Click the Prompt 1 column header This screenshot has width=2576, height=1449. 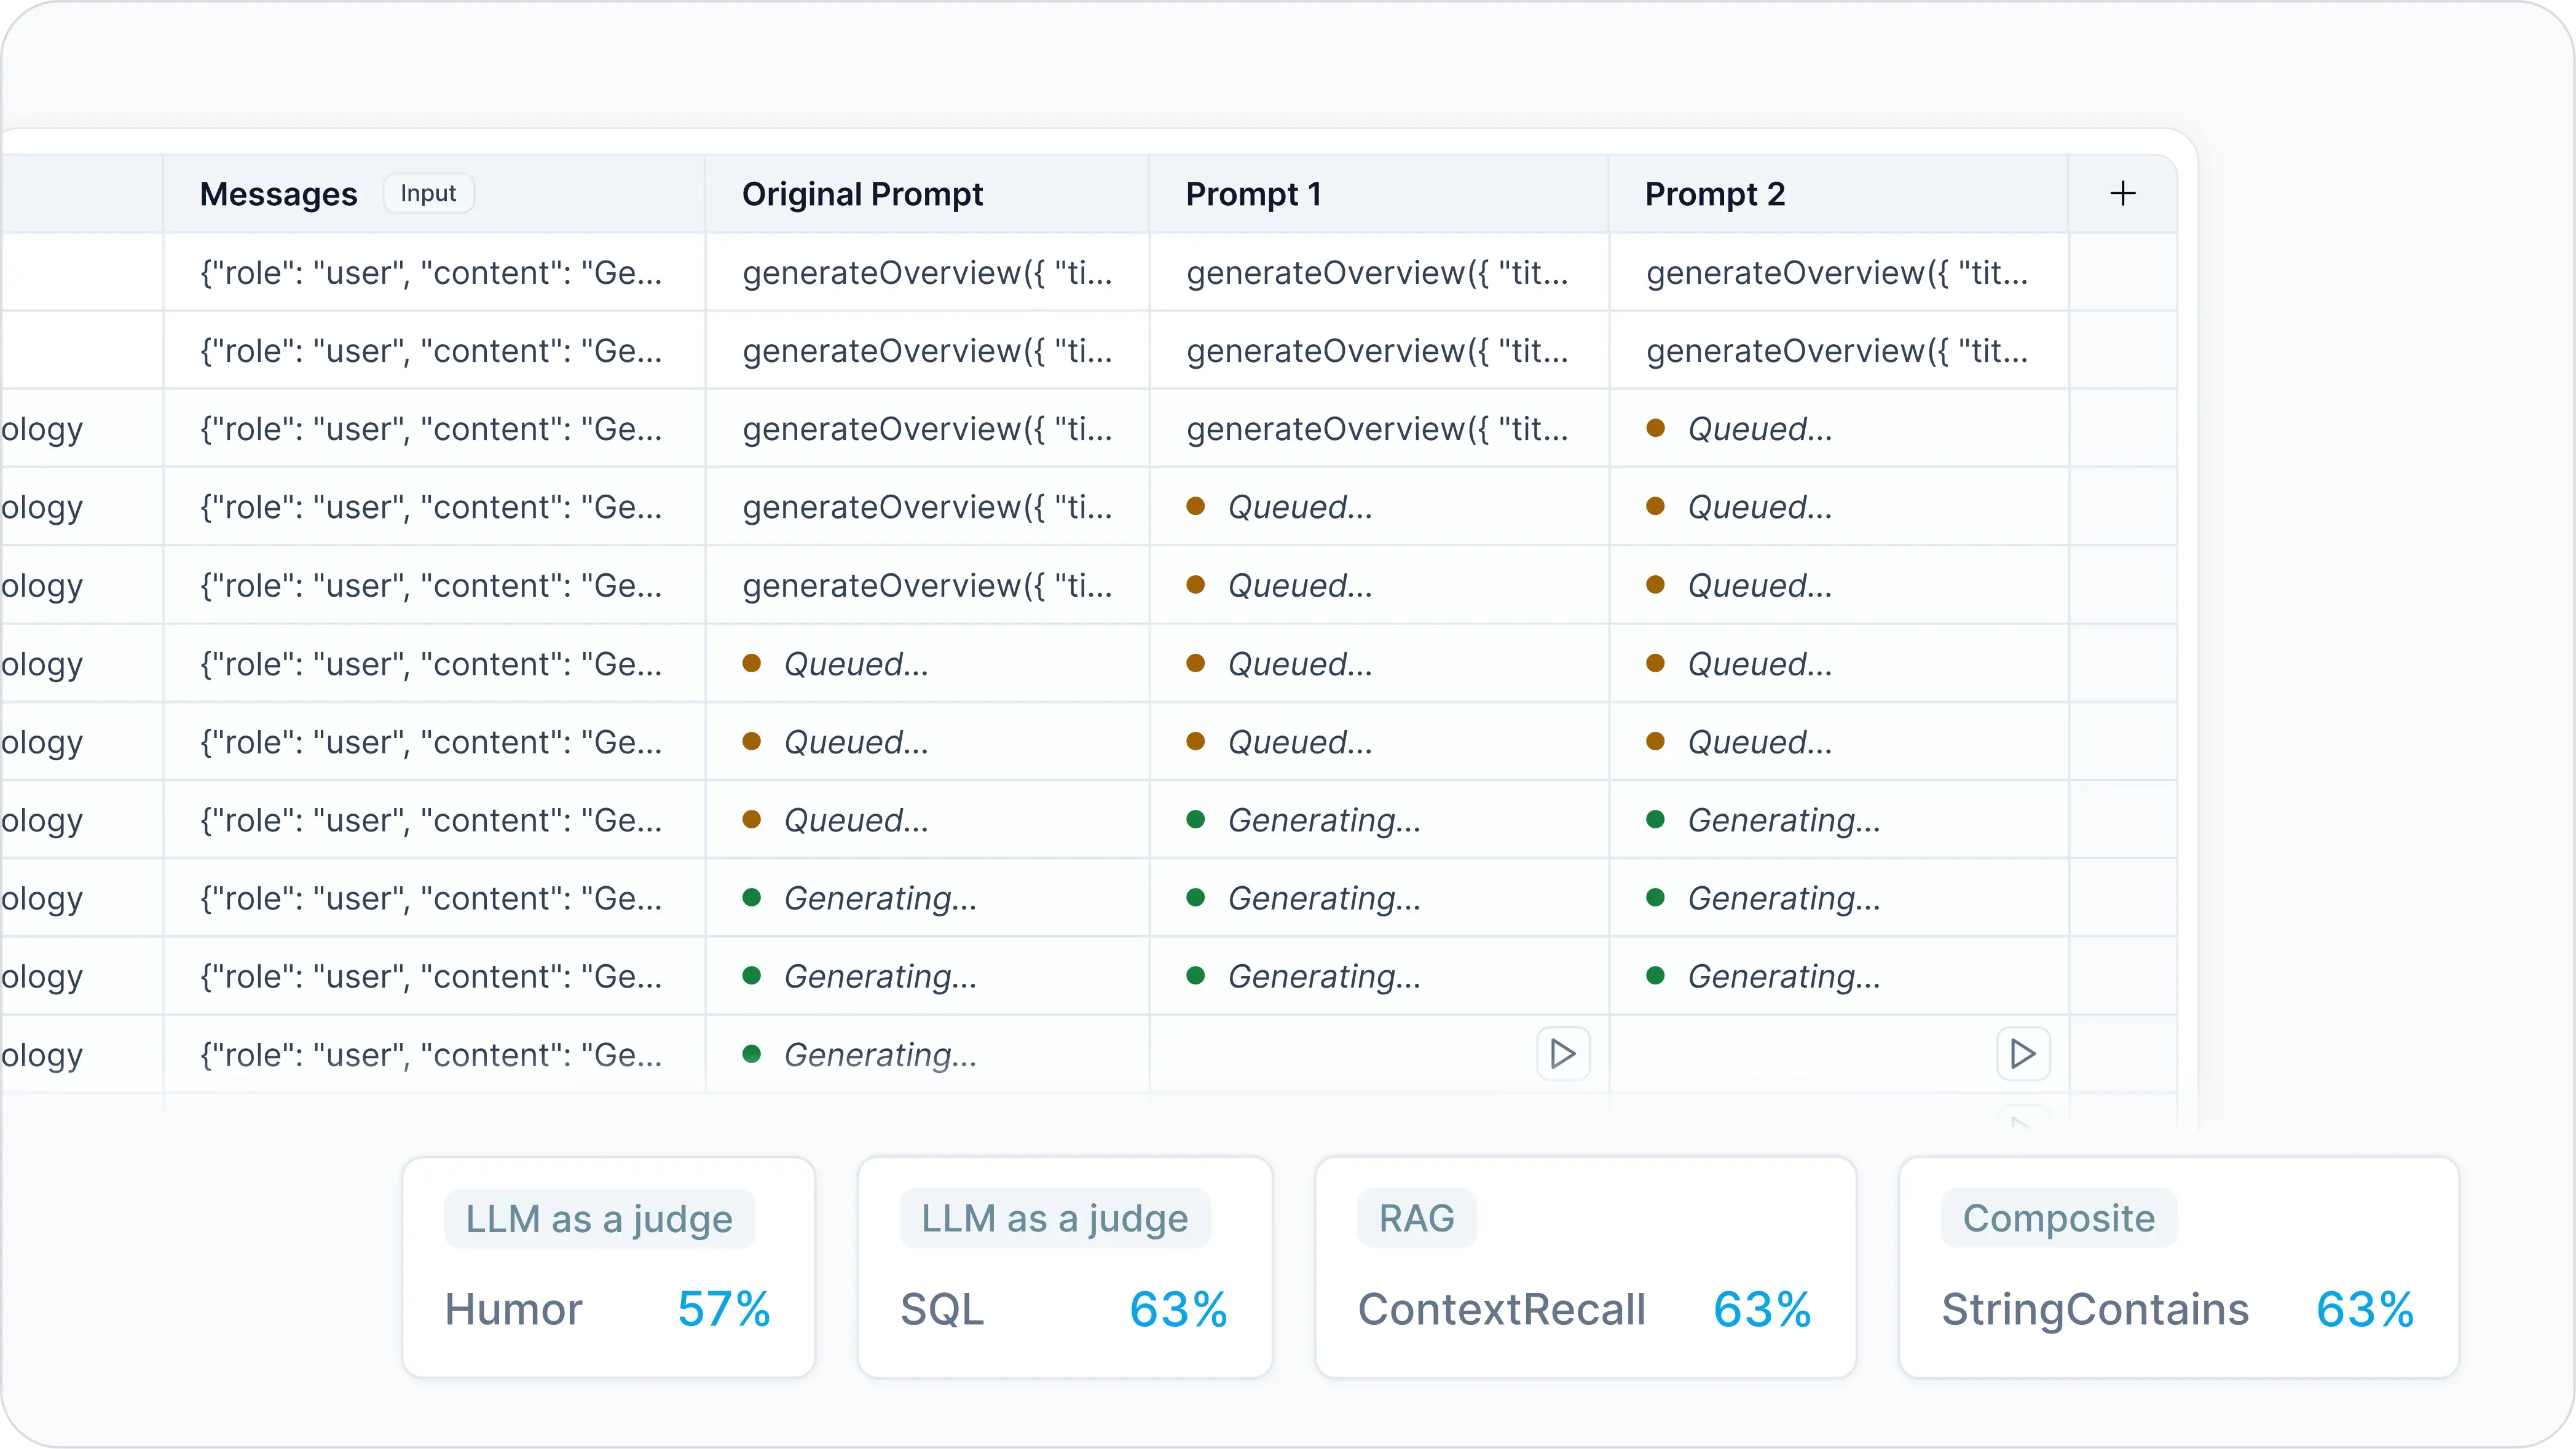click(x=1253, y=194)
